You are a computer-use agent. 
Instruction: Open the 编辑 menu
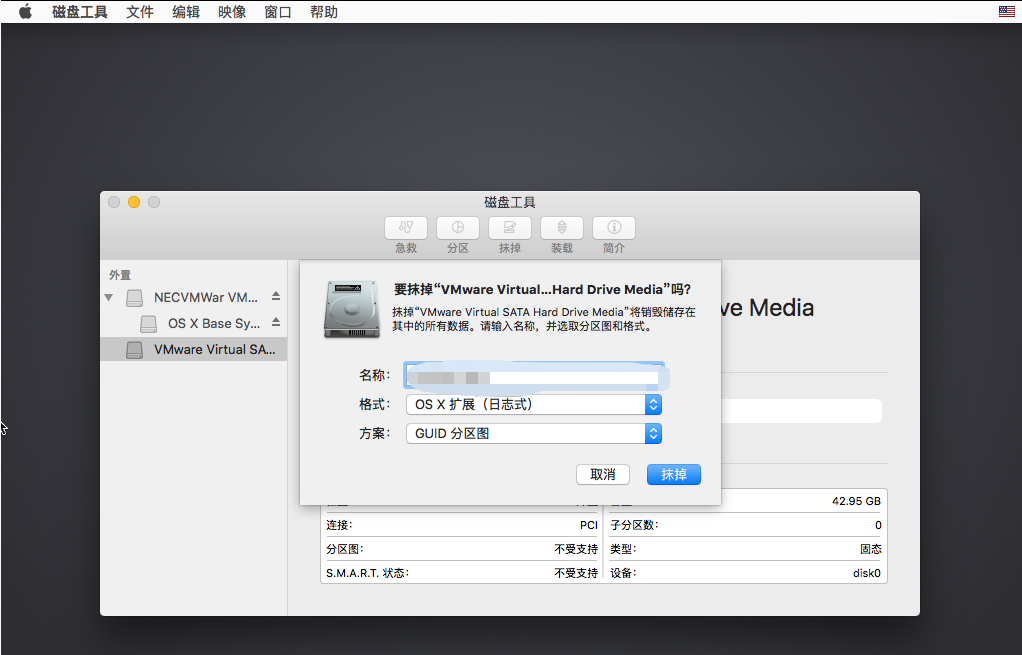(x=186, y=12)
